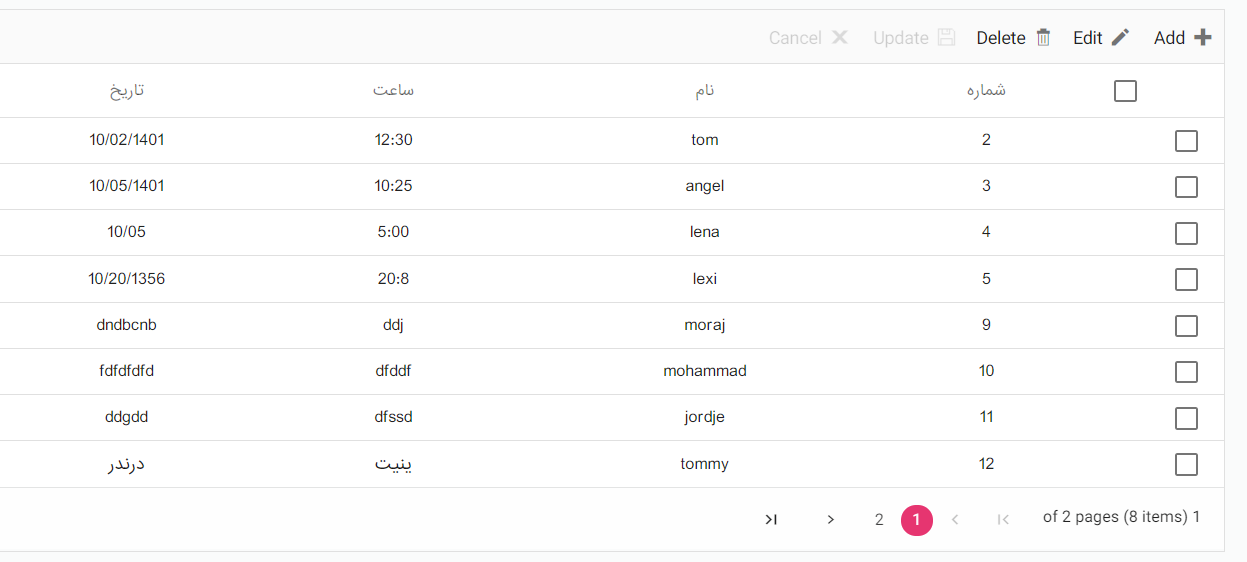Click the Edit pencil icon
The image size is (1247, 562).
[1120, 38]
